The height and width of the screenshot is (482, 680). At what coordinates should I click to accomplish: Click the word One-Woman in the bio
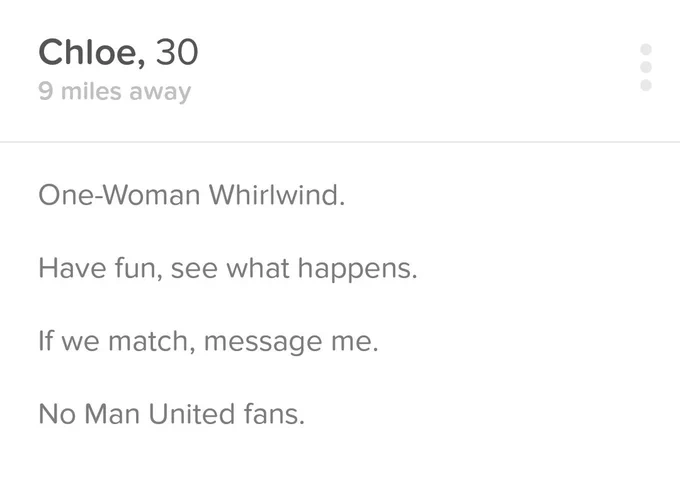tap(119, 195)
